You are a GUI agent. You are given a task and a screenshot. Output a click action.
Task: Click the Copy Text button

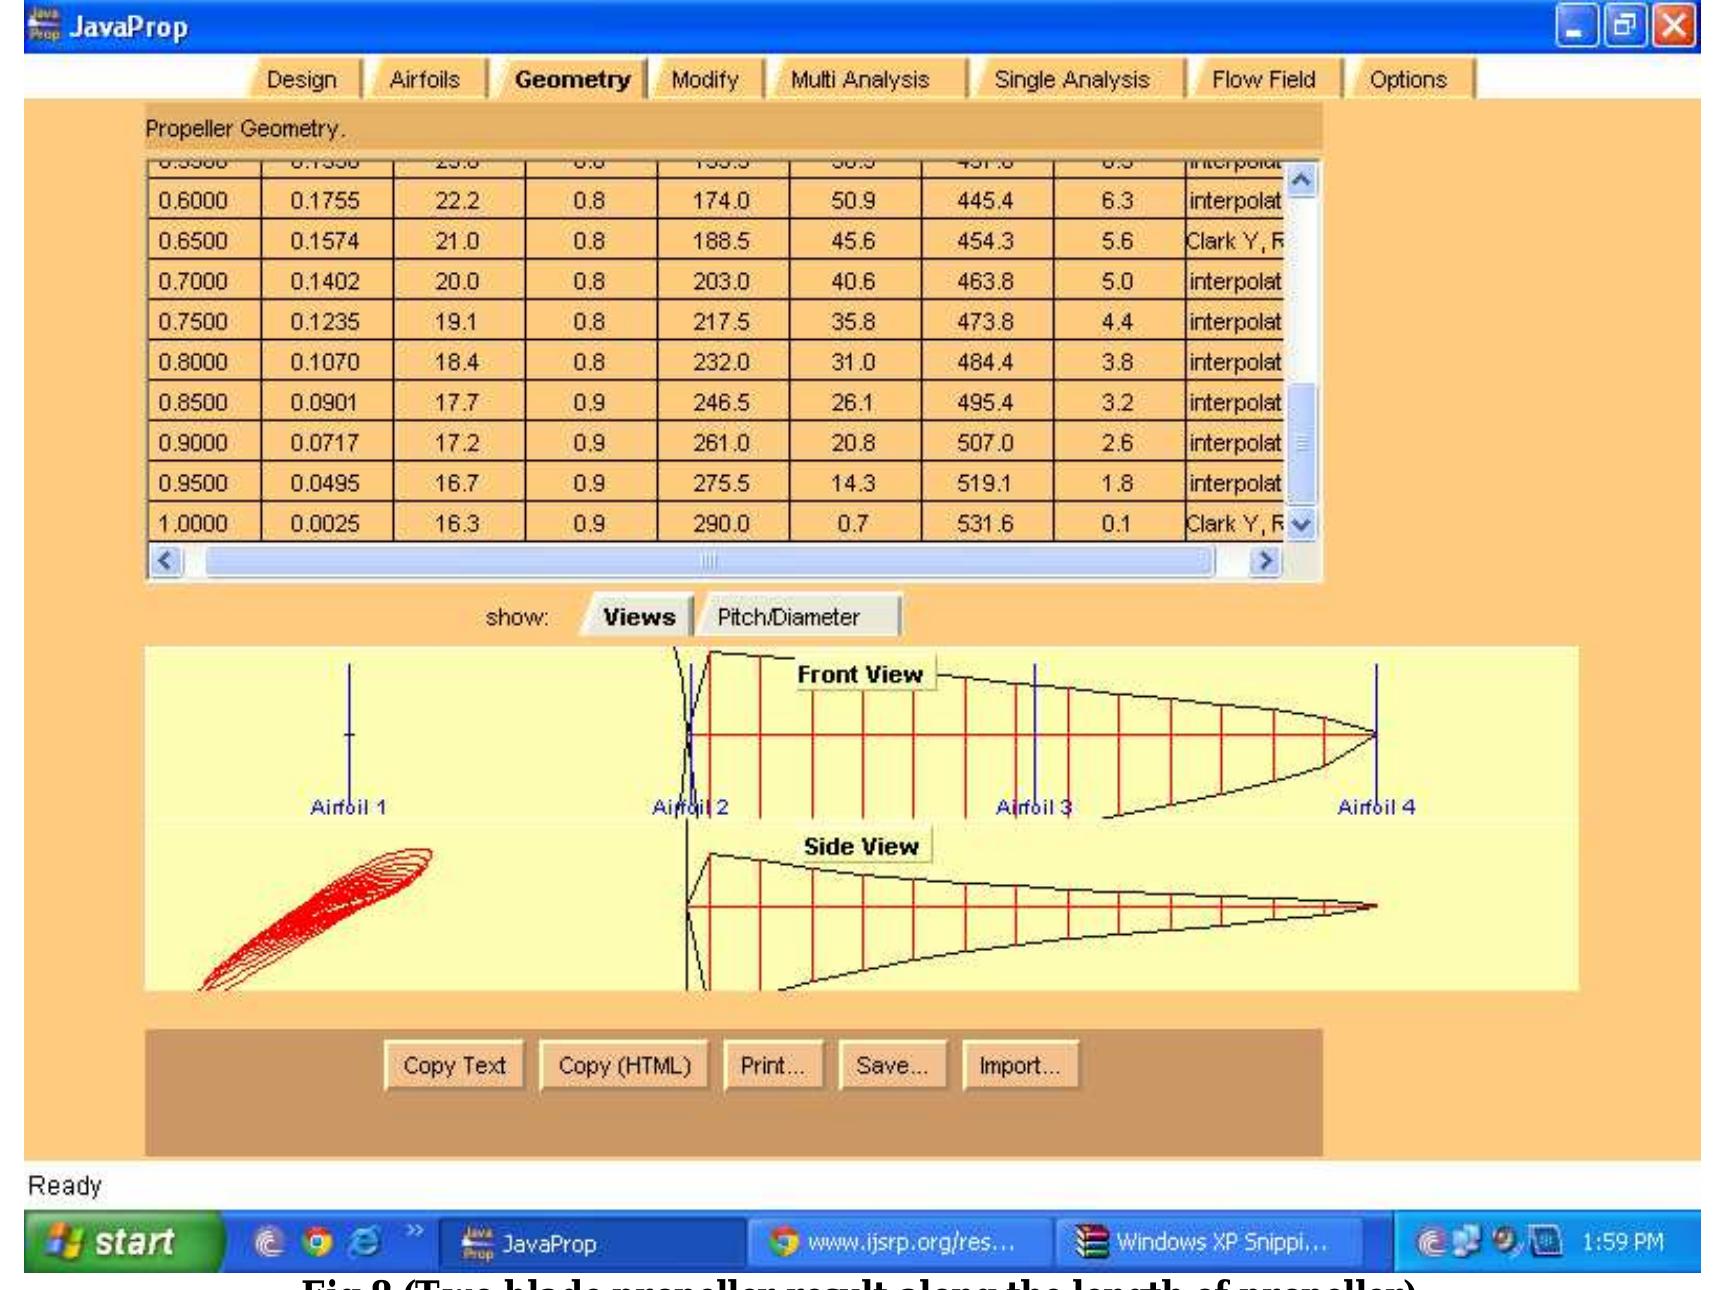pos(455,1066)
